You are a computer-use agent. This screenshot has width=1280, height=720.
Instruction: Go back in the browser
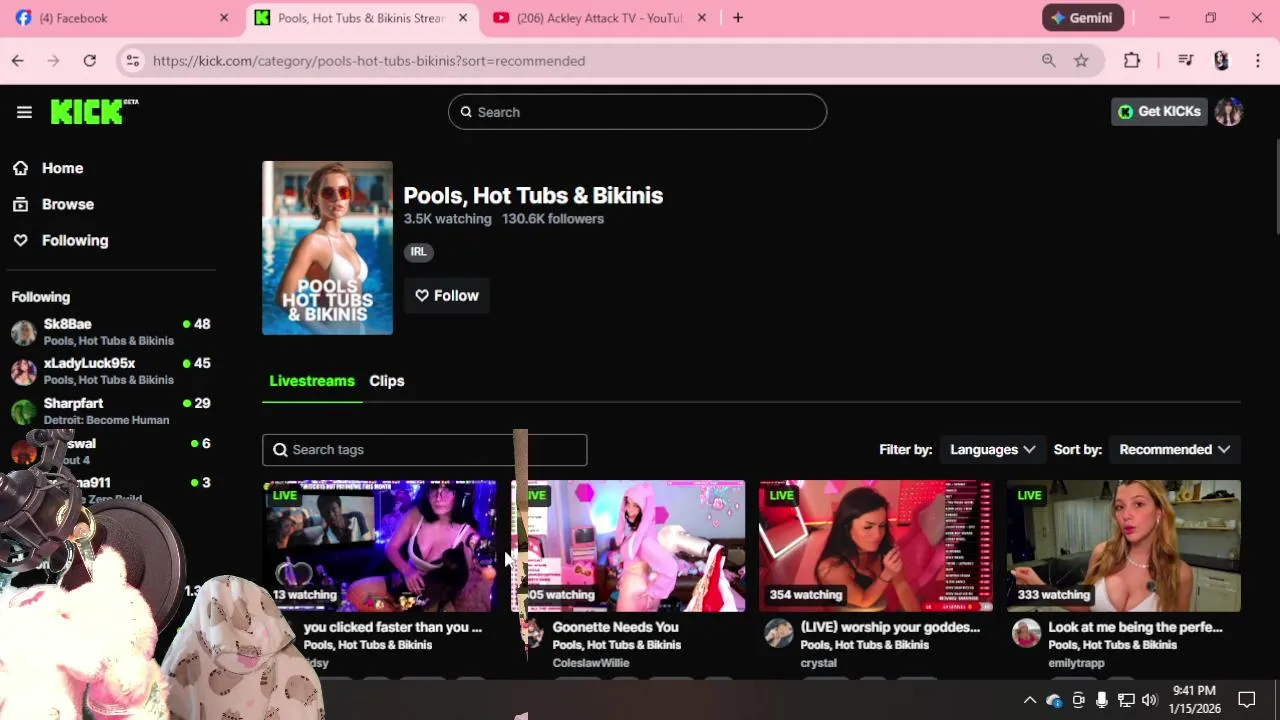click(x=18, y=61)
